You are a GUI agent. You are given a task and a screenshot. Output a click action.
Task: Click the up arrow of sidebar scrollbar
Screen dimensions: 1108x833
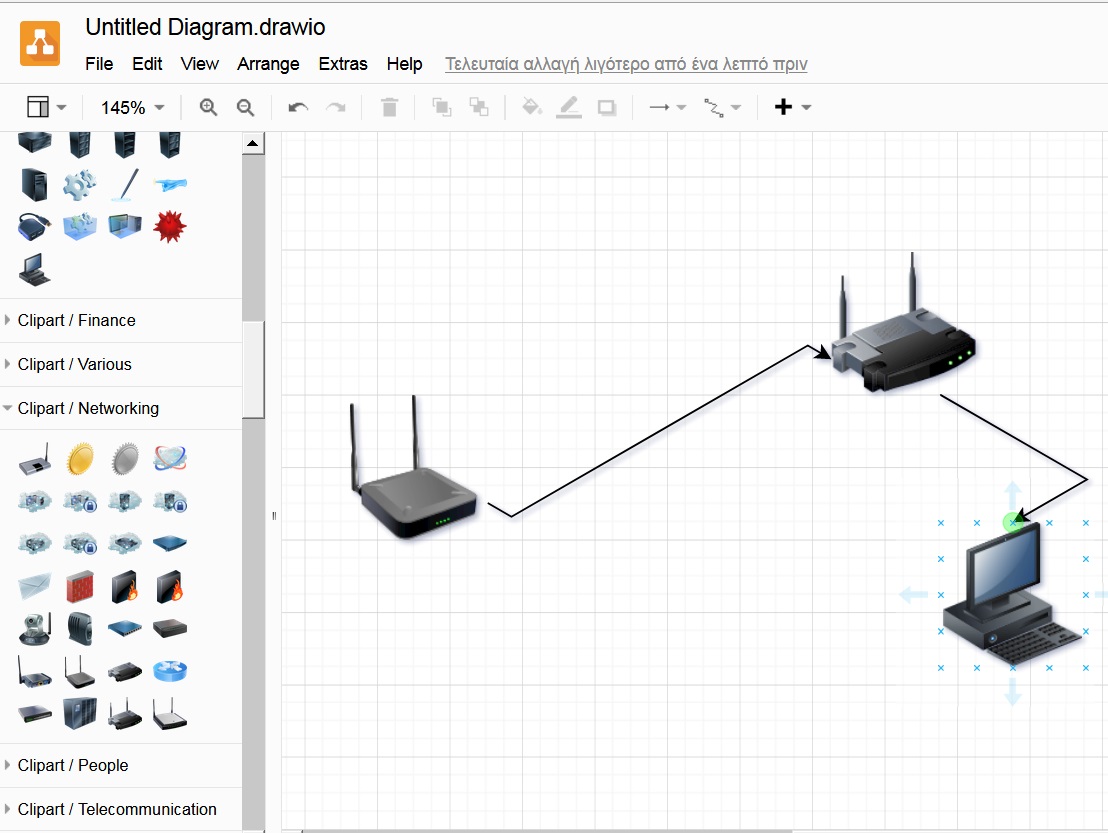tap(253, 144)
